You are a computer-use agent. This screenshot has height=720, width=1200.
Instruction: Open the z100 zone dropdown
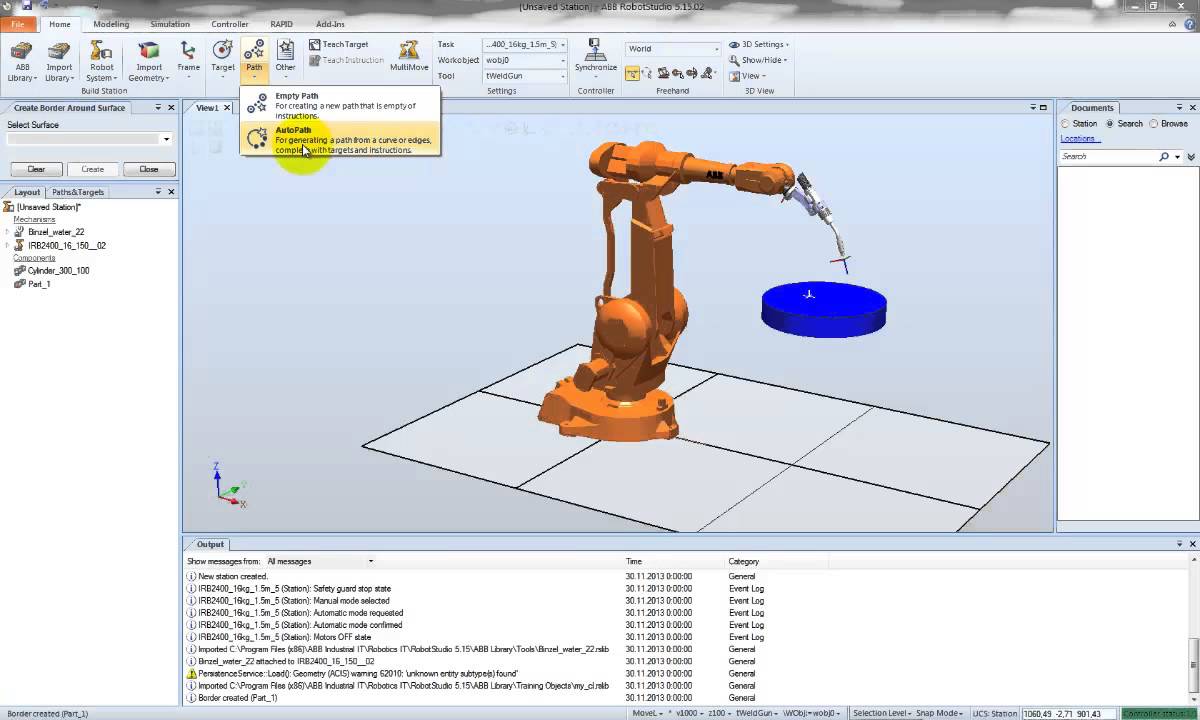(x=719, y=714)
